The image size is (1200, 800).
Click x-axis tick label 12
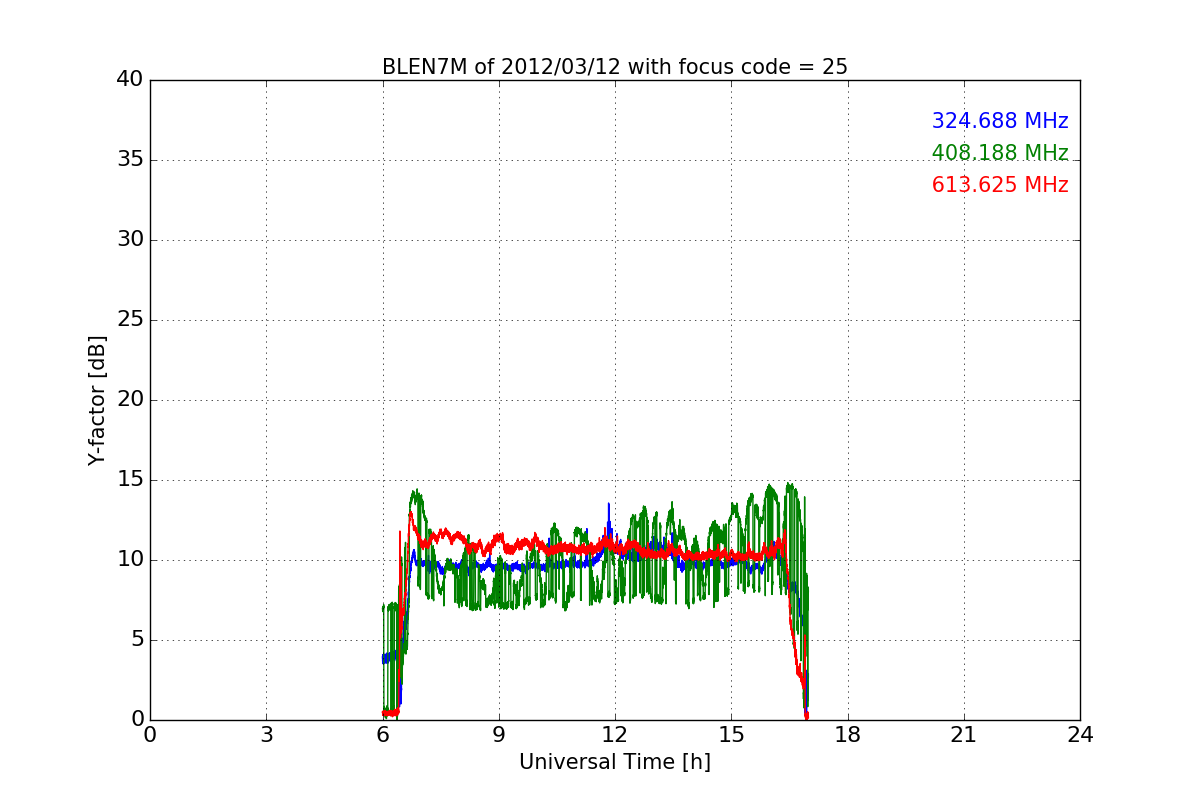coord(615,735)
